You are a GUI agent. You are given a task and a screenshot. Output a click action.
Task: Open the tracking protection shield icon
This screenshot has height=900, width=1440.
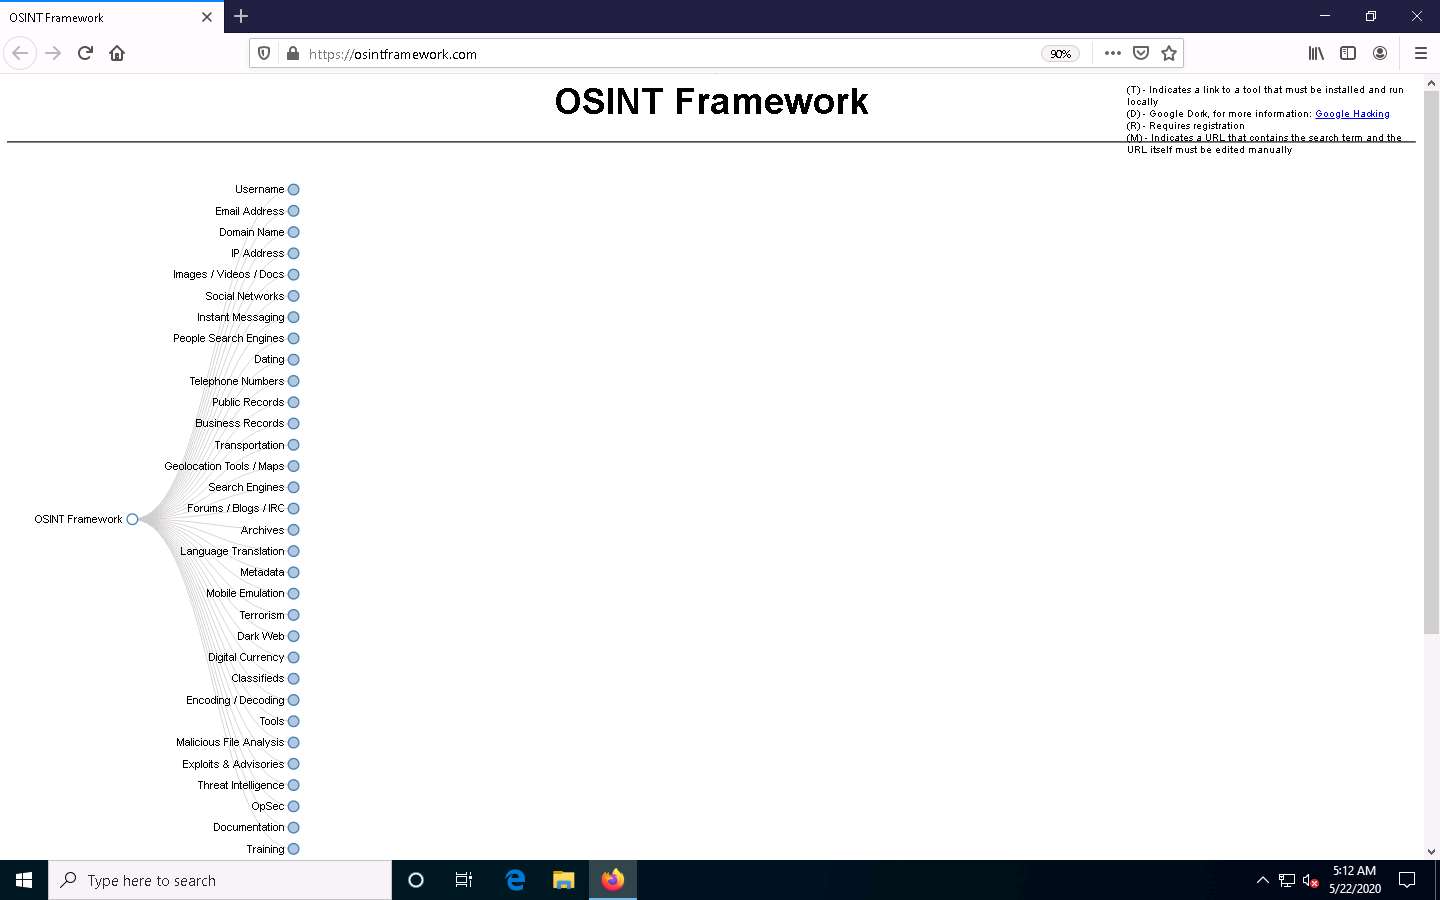(x=264, y=54)
